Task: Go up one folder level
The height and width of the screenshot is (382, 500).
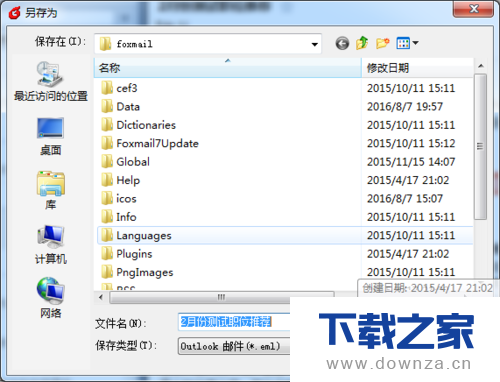Action: point(362,43)
